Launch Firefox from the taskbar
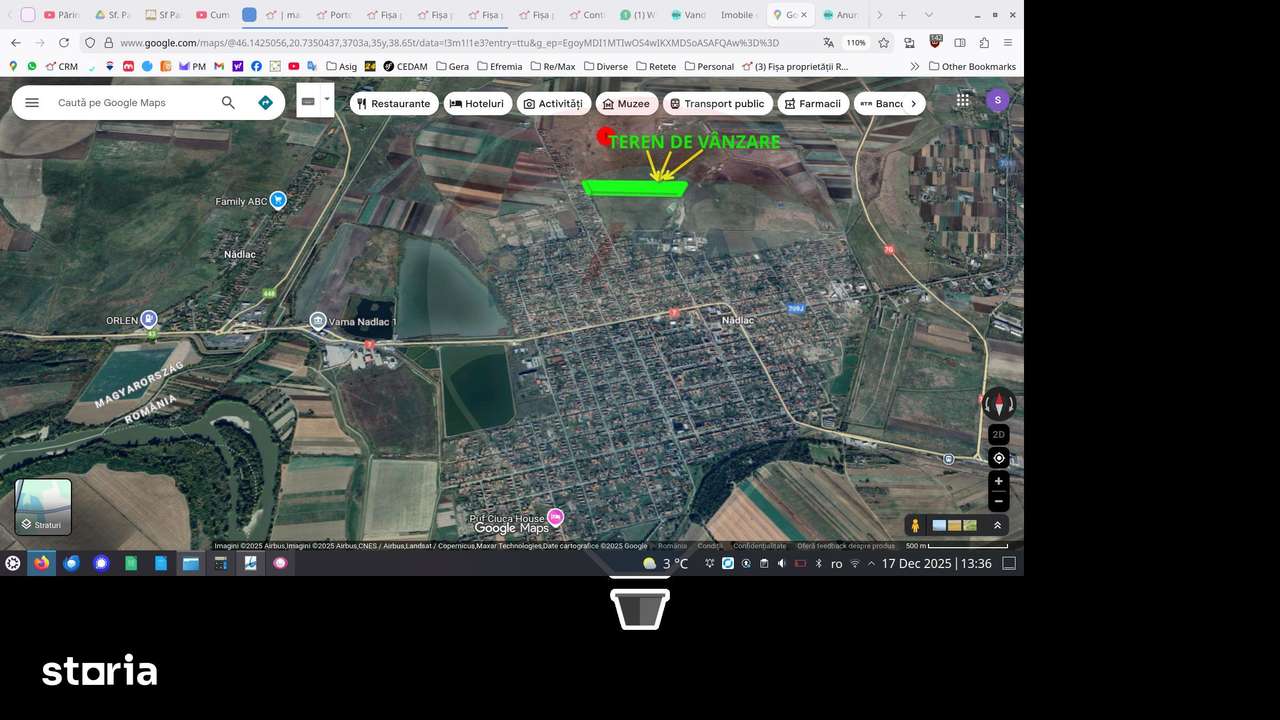Viewport: 1280px width, 720px height. tap(41, 563)
